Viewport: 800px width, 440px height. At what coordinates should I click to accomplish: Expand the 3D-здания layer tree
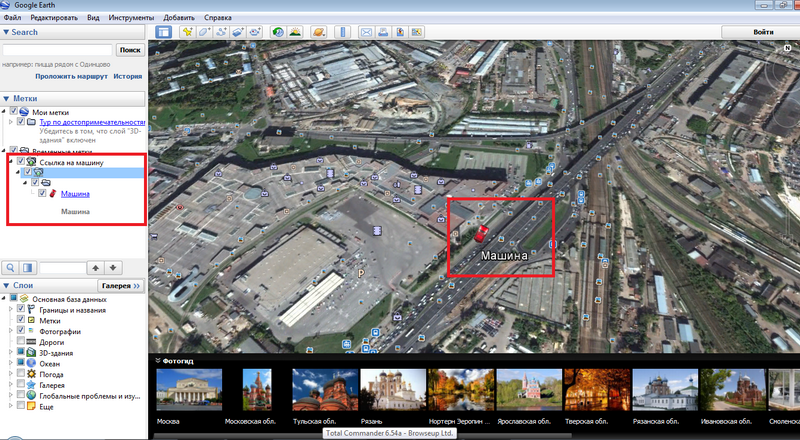click(x=10, y=353)
